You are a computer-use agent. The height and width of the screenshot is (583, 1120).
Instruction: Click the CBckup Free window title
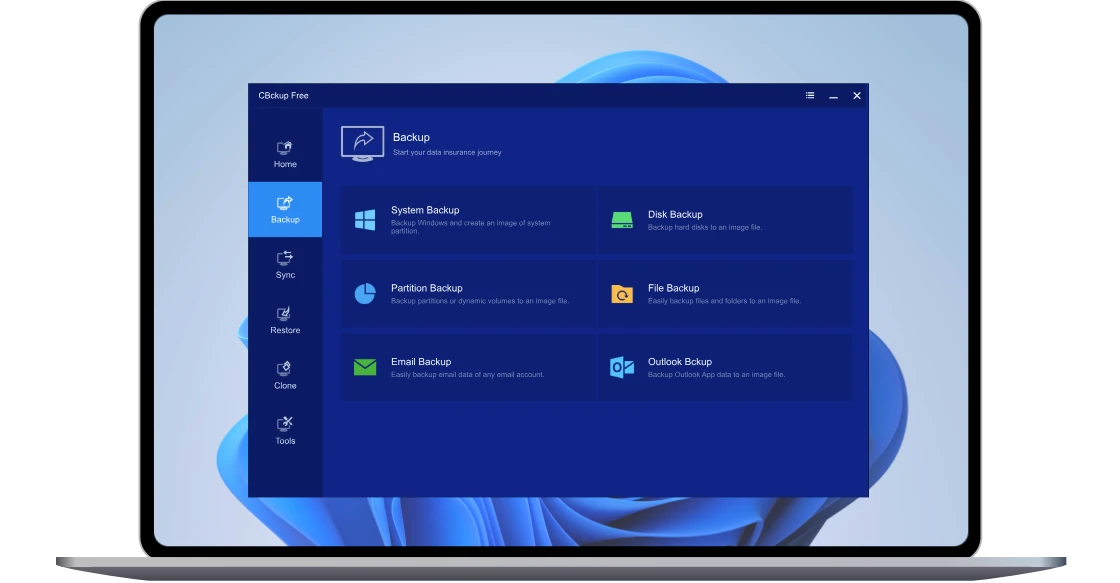click(x=284, y=96)
